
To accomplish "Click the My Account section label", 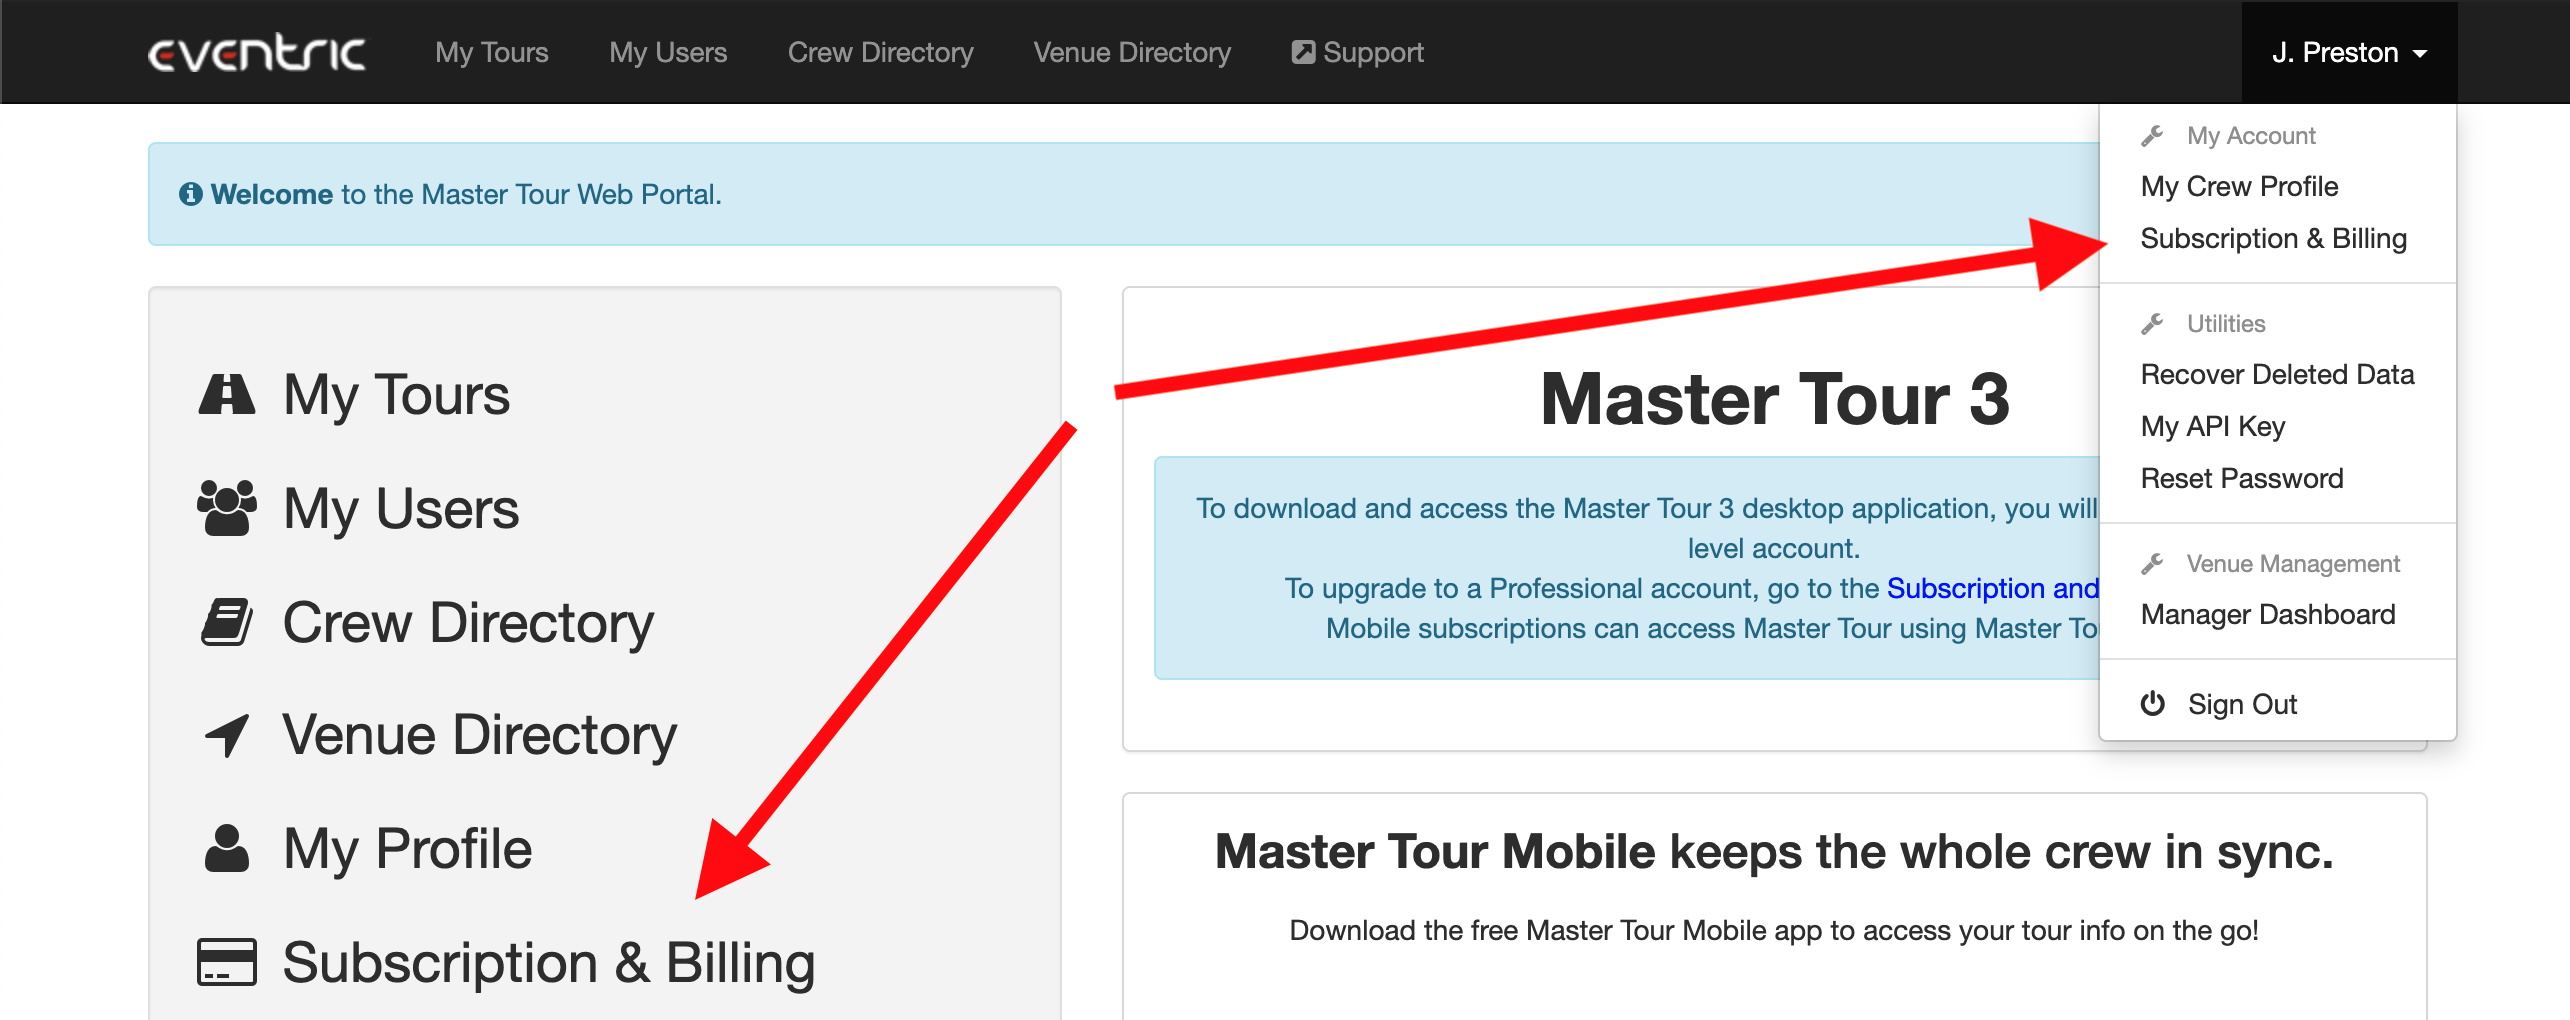I will 2251,135.
